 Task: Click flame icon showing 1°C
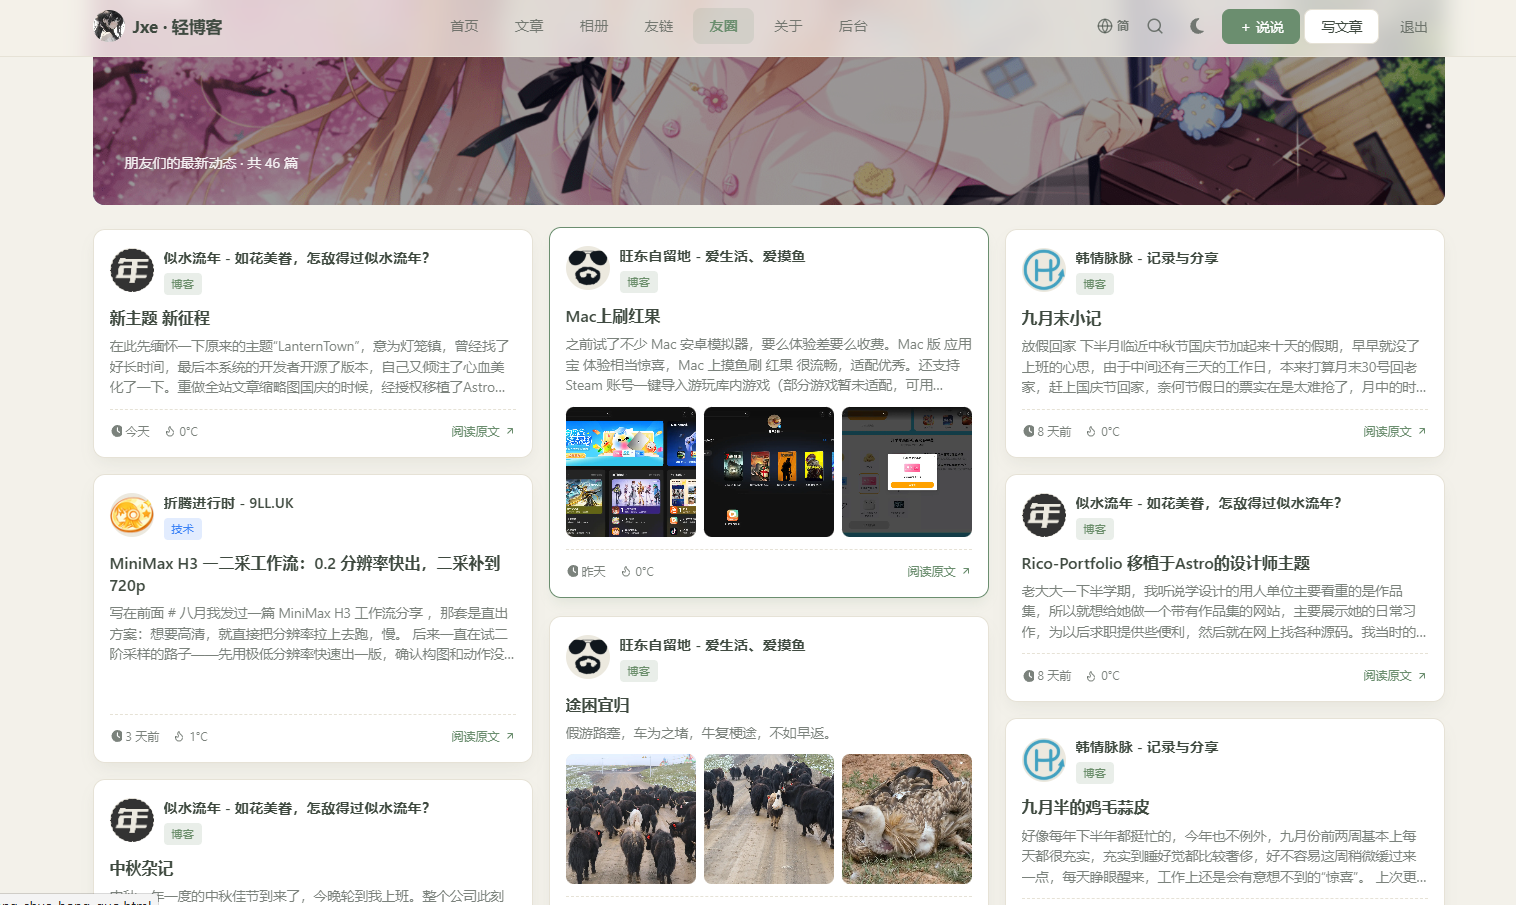point(179,736)
